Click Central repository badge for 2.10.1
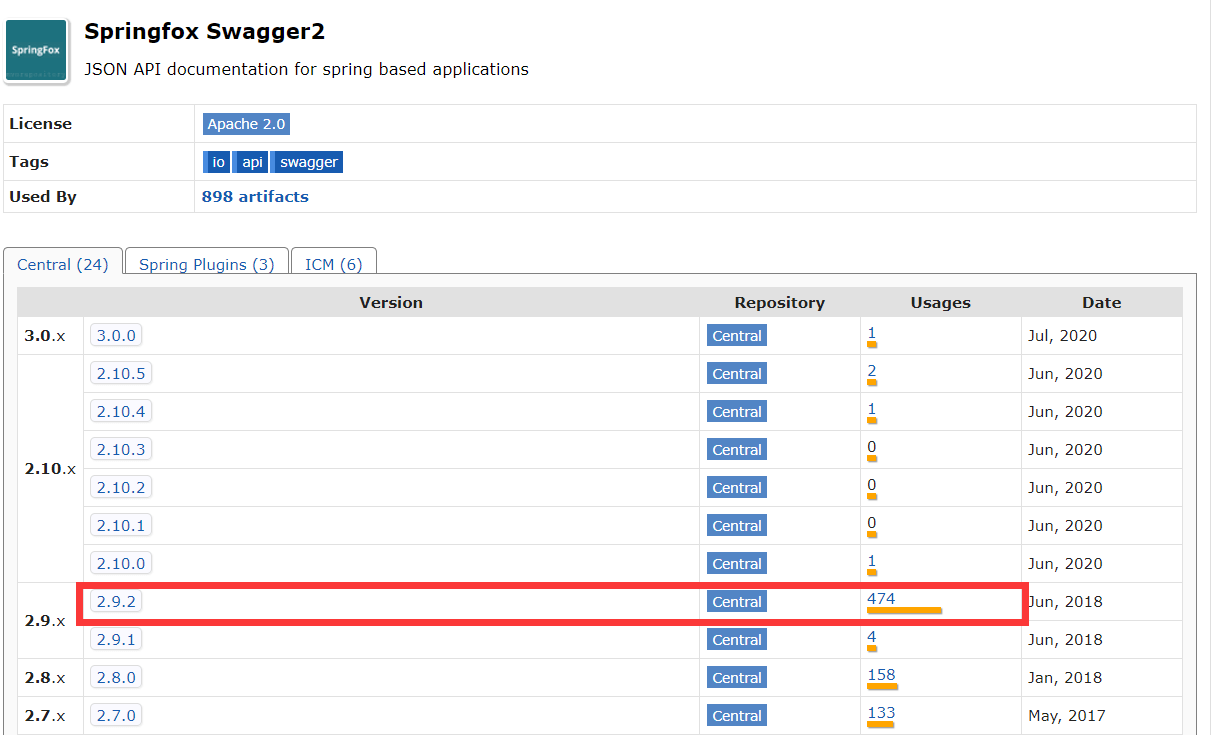 click(737, 526)
